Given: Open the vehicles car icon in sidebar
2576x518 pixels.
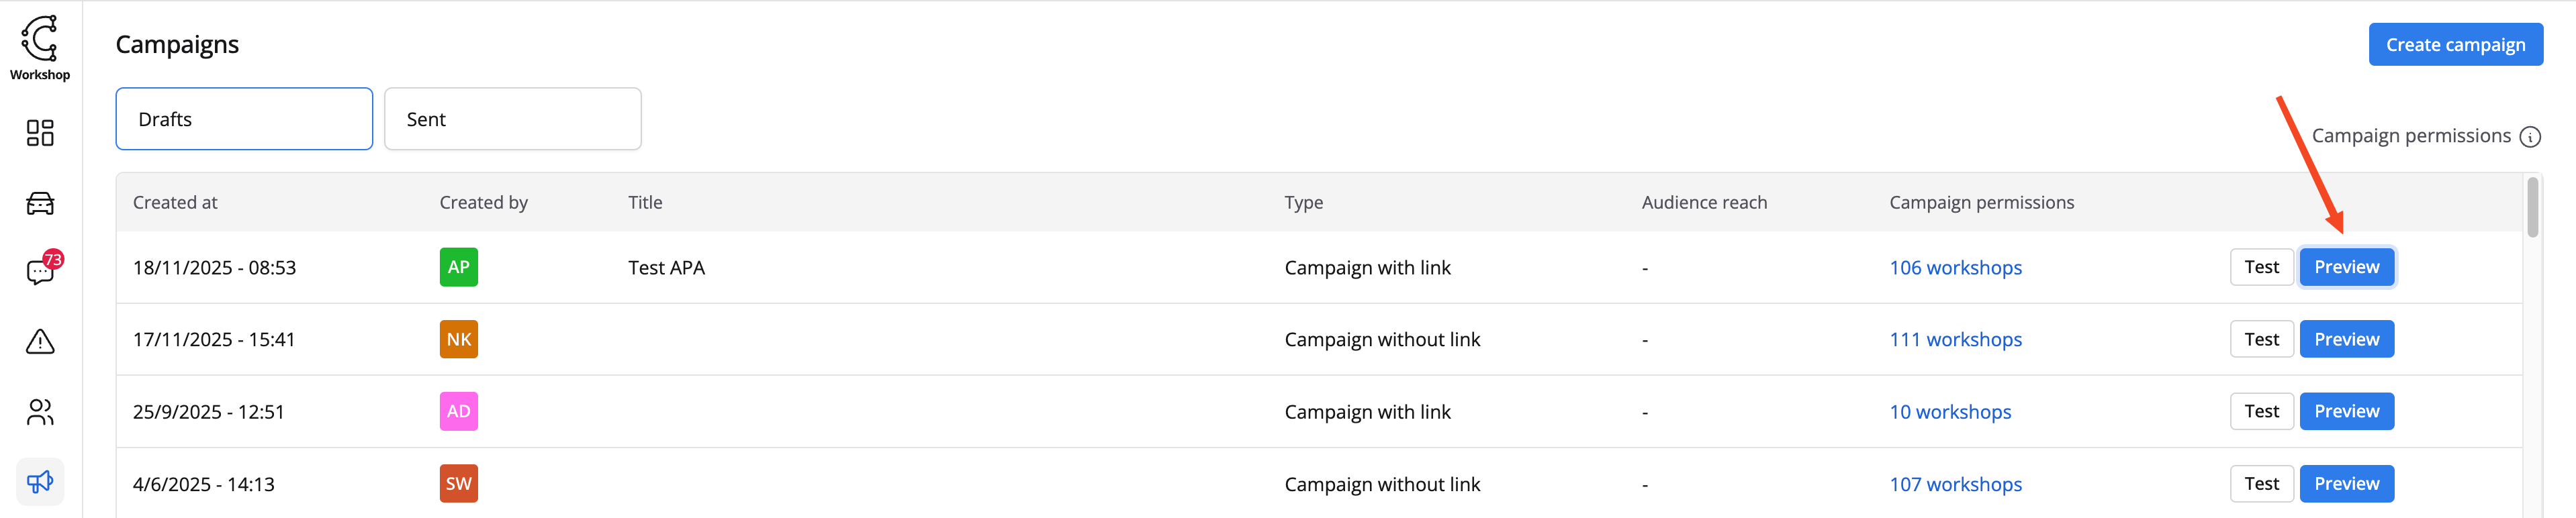Looking at the screenshot, I should pyautogui.click(x=40, y=203).
